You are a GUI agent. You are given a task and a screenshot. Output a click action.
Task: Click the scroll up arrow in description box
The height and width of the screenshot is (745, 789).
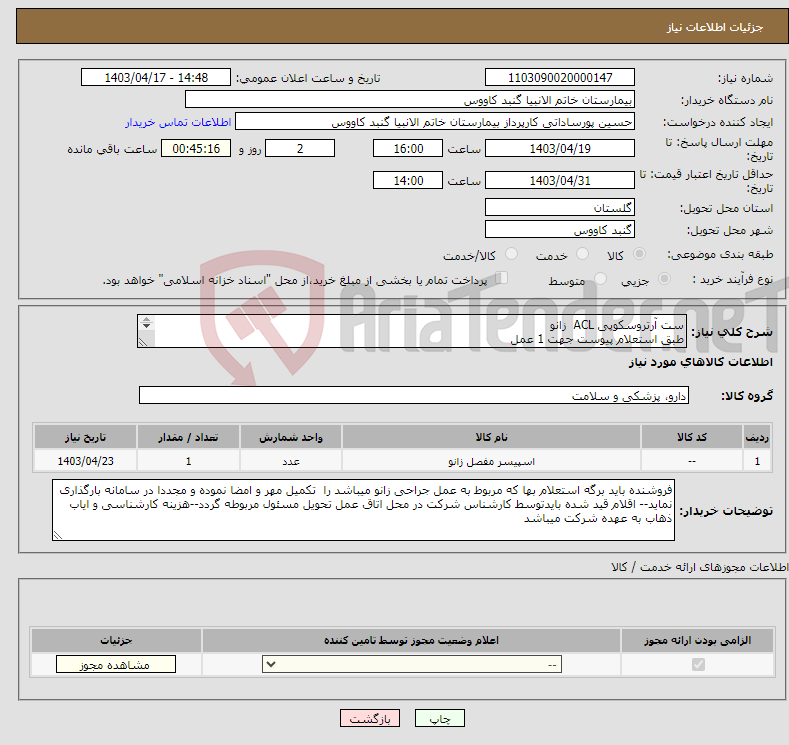(x=146, y=319)
